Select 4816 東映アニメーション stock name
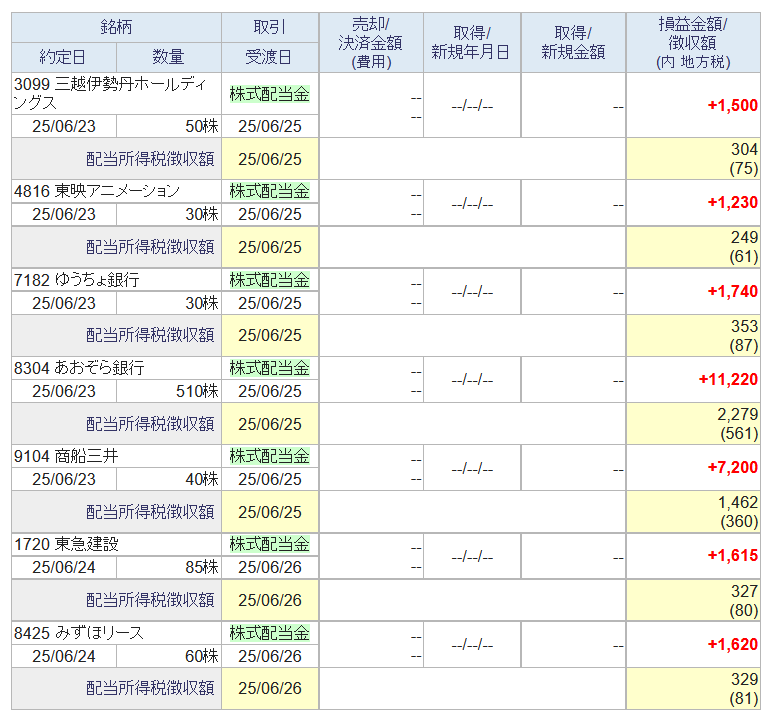This screenshot has width=773, height=727. (x=97, y=191)
